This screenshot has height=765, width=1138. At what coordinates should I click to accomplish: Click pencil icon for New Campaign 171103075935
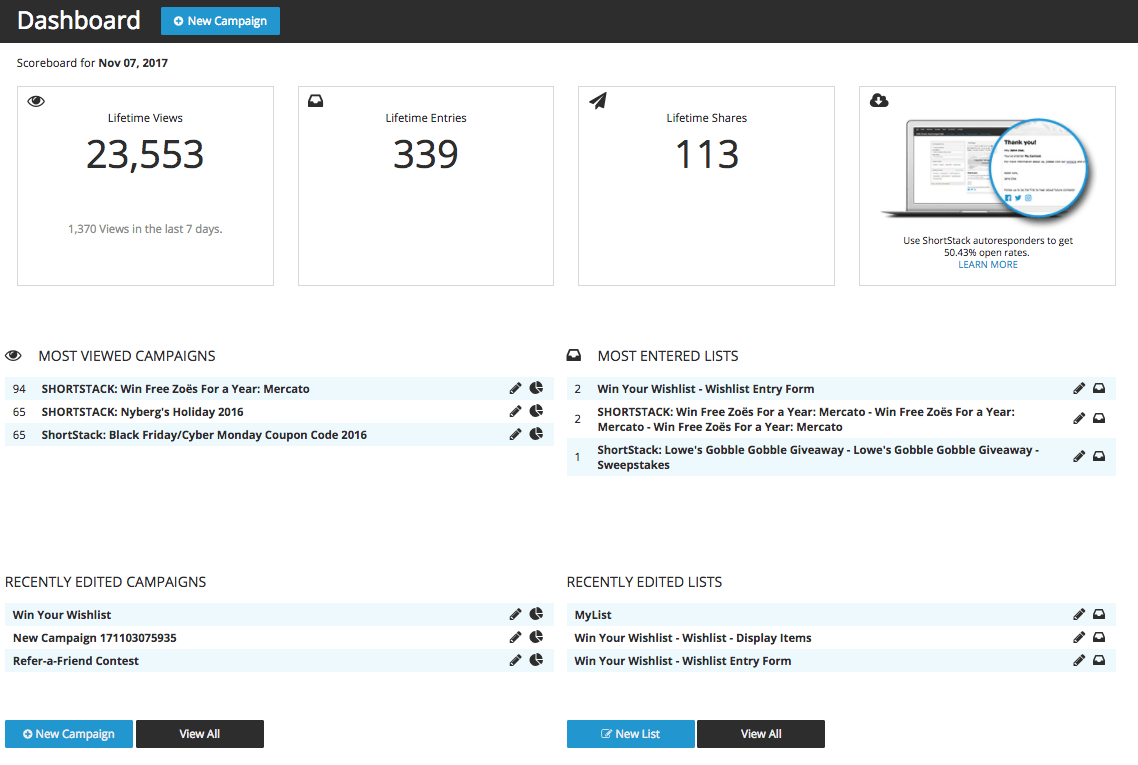515,637
